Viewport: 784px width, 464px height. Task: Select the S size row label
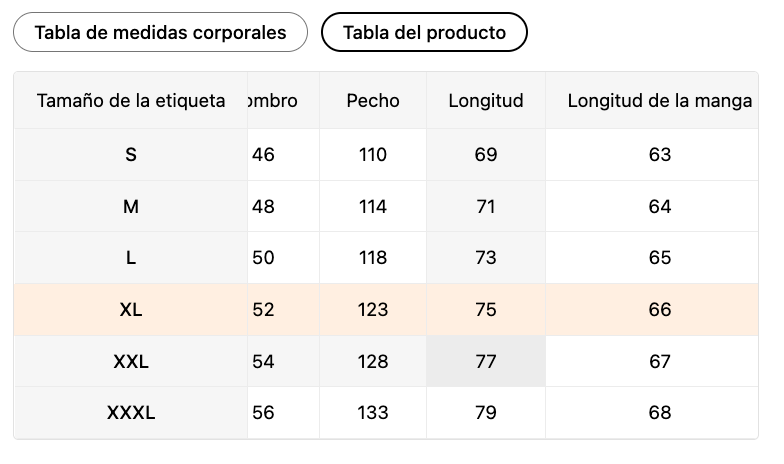point(131,155)
